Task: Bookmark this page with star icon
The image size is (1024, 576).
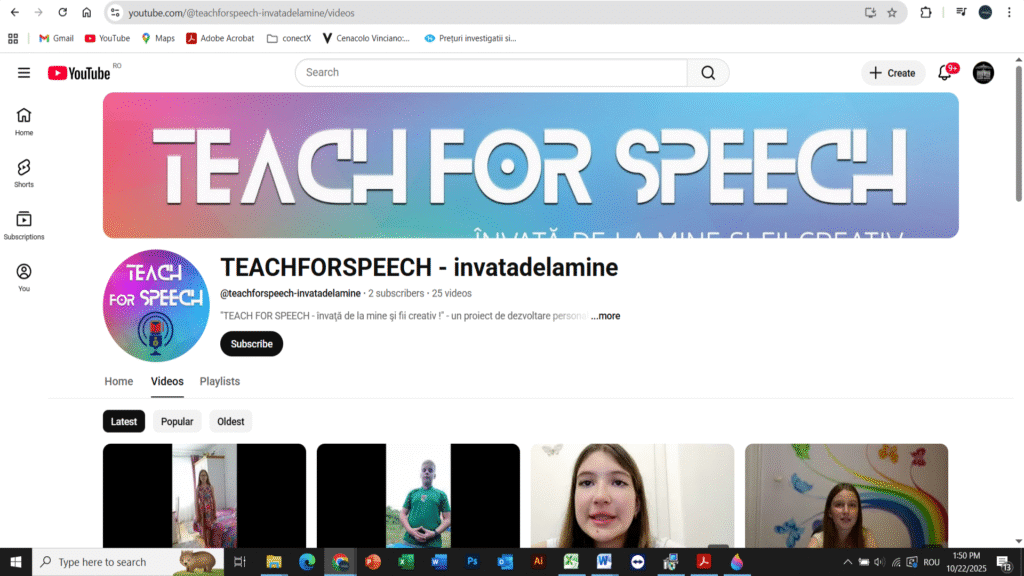Action: pos(892,13)
